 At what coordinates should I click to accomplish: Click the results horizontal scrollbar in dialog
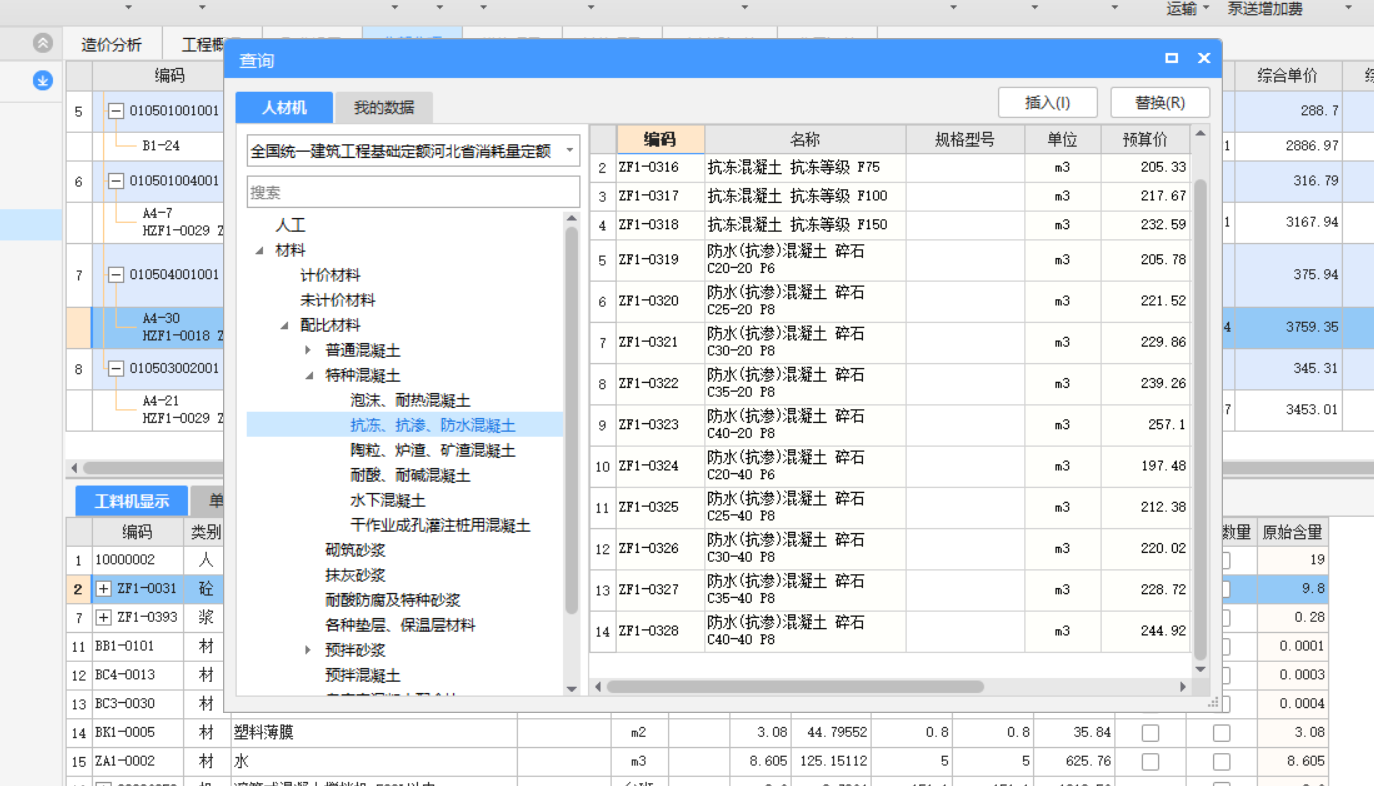[795, 687]
